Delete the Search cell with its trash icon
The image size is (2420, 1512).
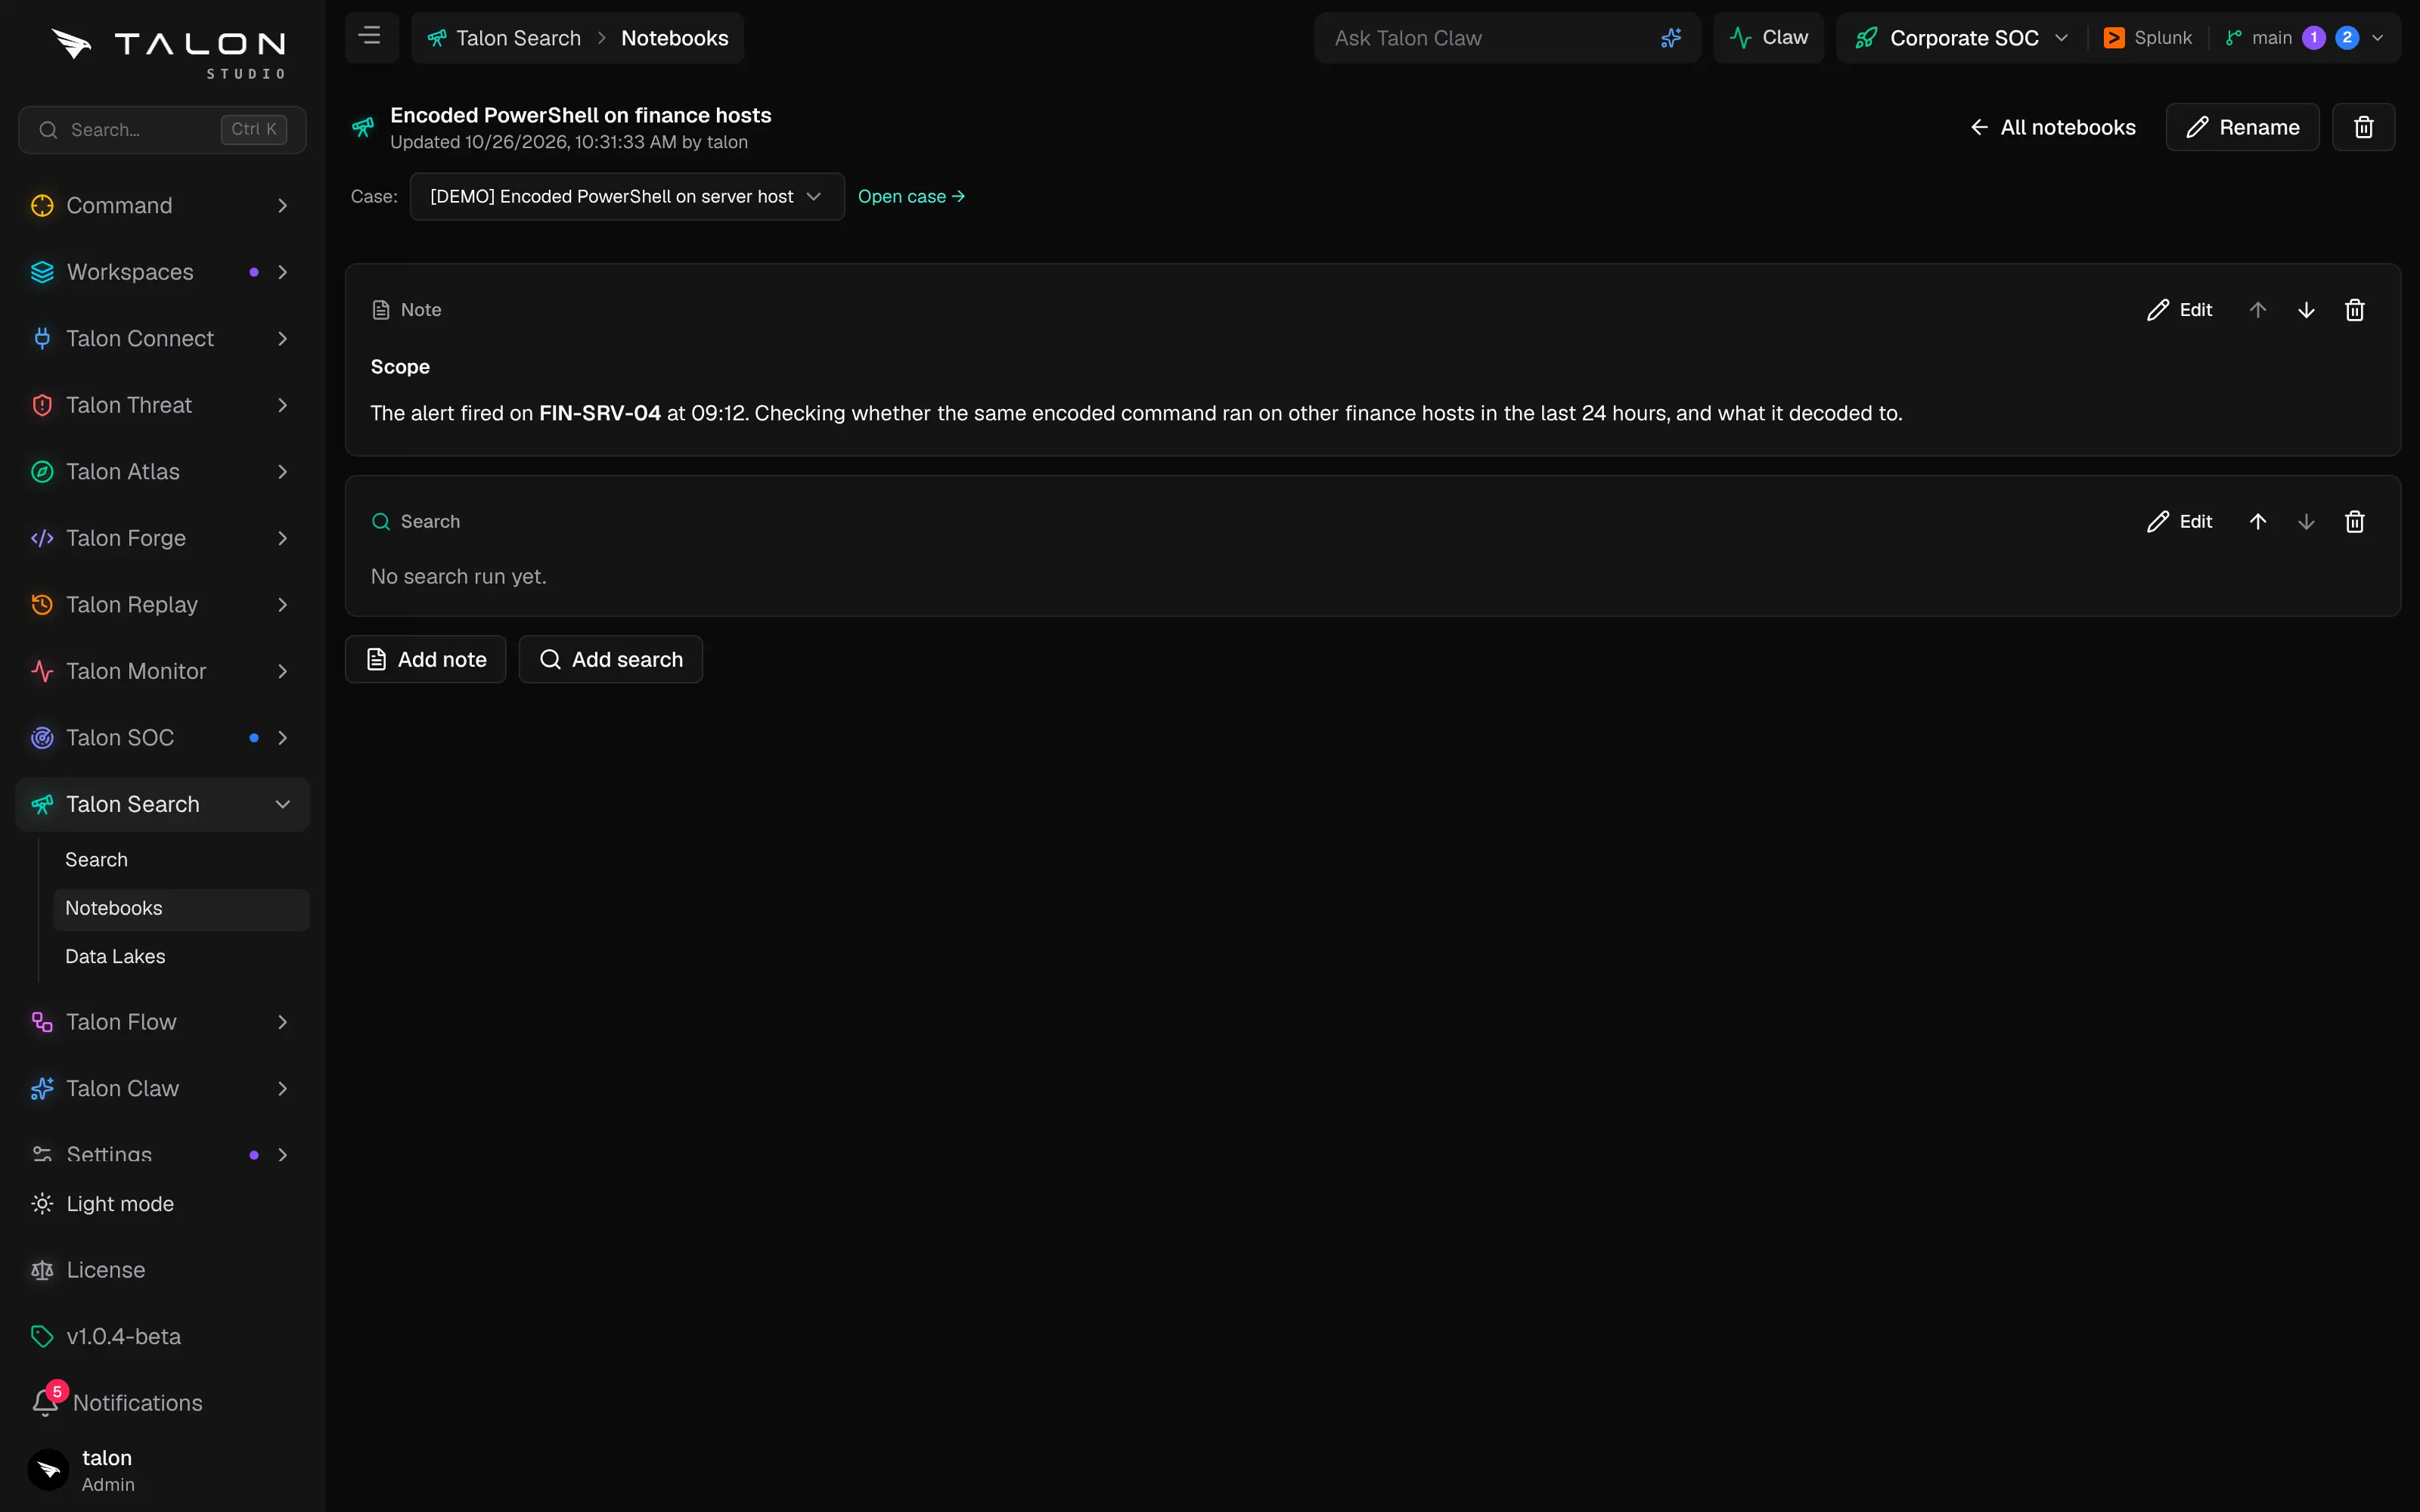[2354, 522]
